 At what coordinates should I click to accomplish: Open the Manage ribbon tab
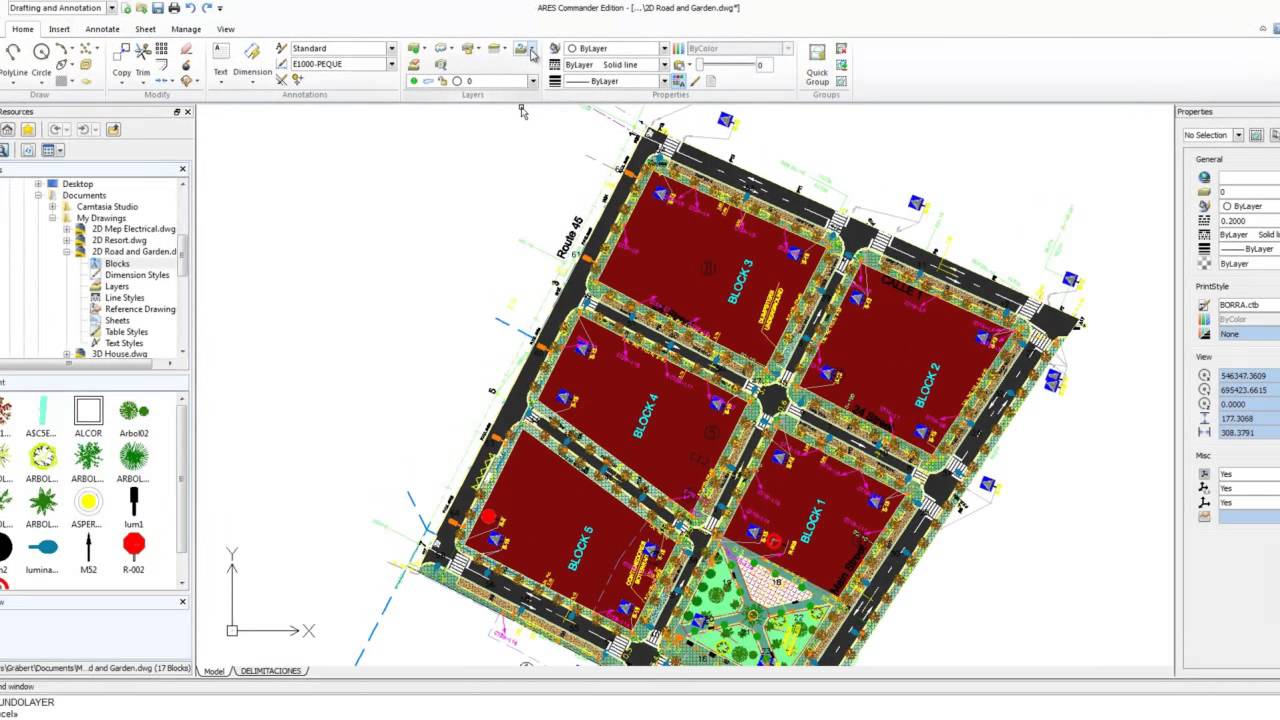click(x=186, y=29)
